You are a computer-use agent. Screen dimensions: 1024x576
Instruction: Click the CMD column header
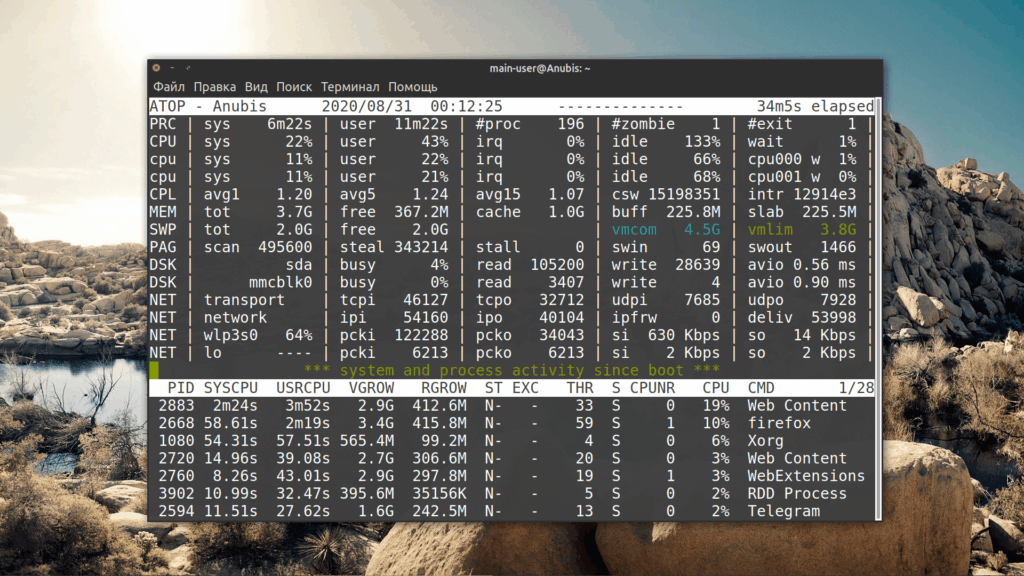pyautogui.click(x=761, y=387)
